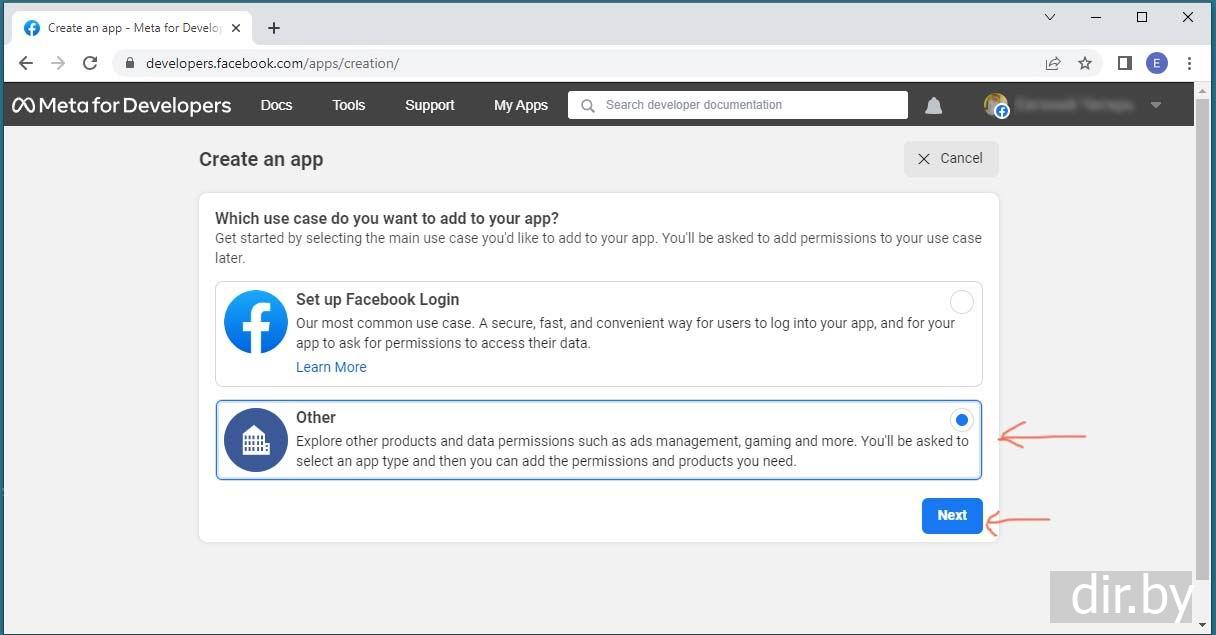Open the tab search chevron

1050,17
